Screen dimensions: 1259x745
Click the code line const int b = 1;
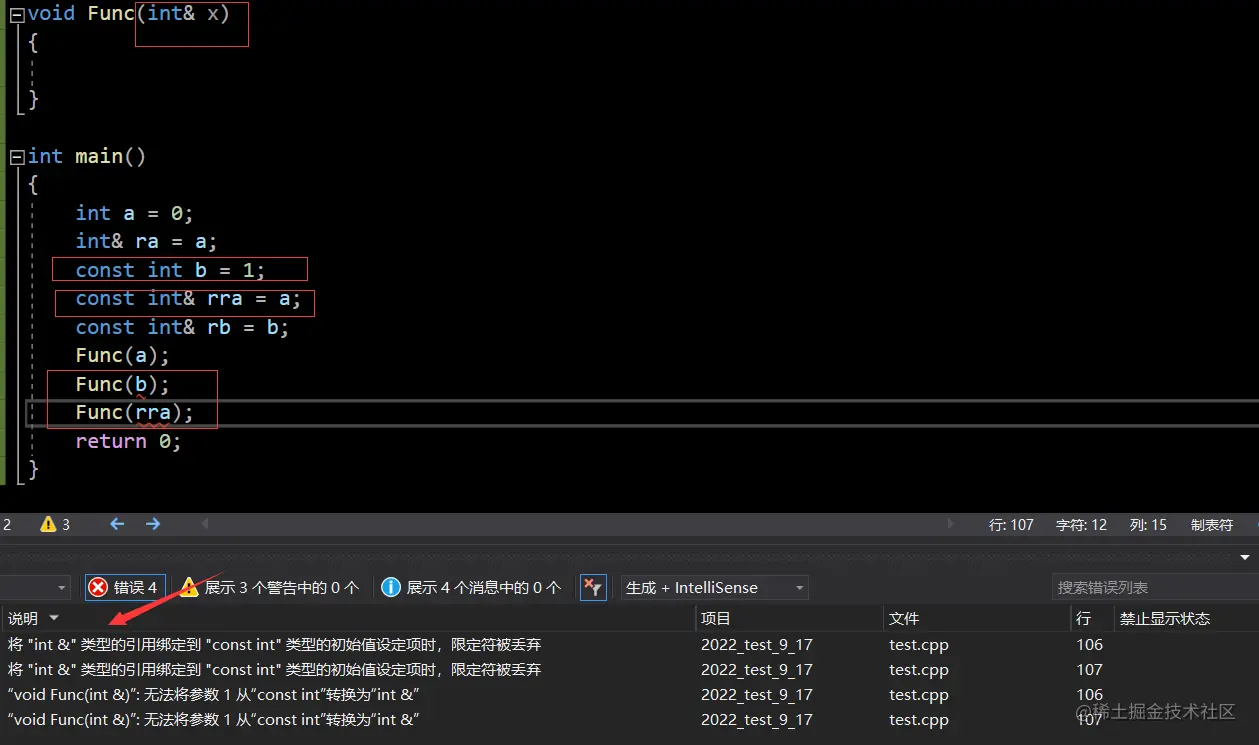point(170,270)
